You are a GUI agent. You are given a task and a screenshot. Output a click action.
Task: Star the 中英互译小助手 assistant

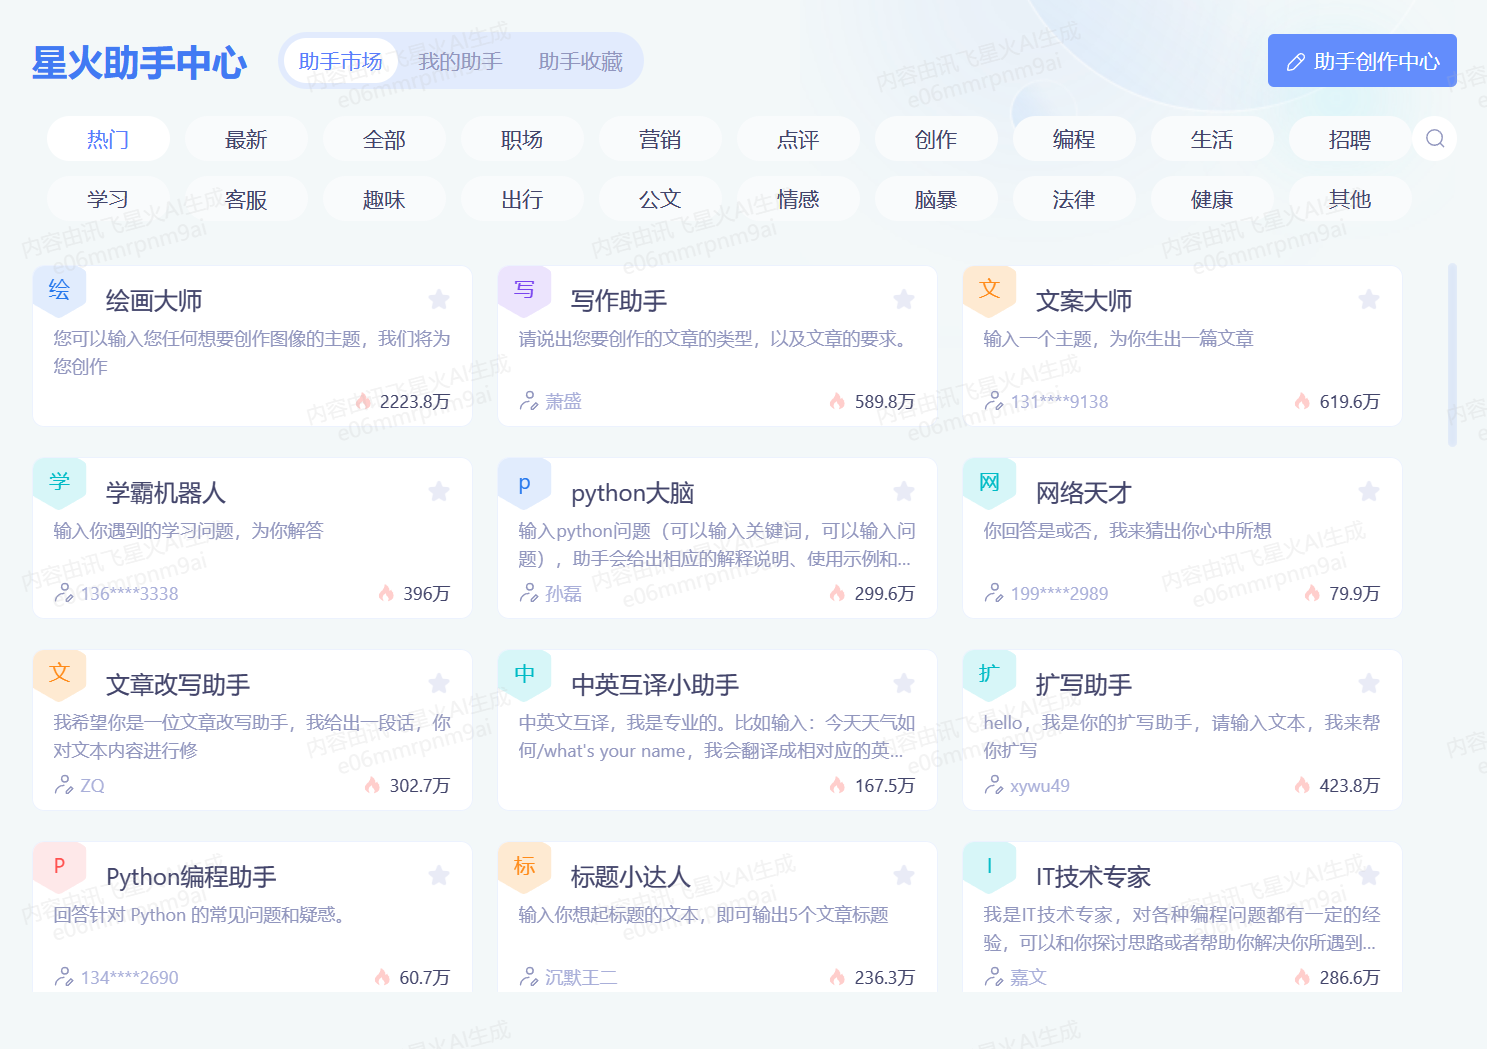click(903, 684)
